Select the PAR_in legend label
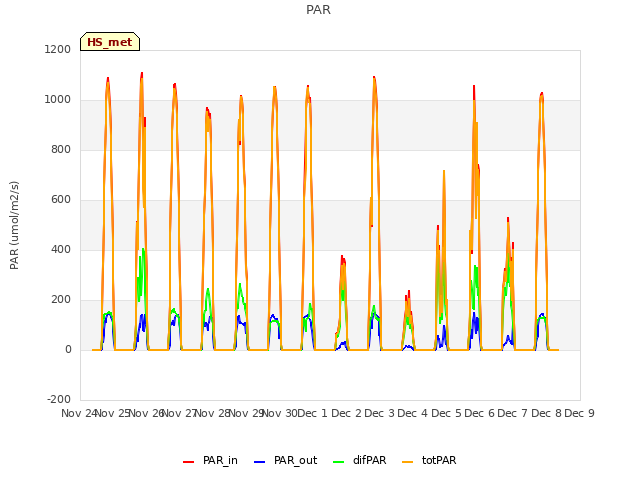 (x=220, y=460)
